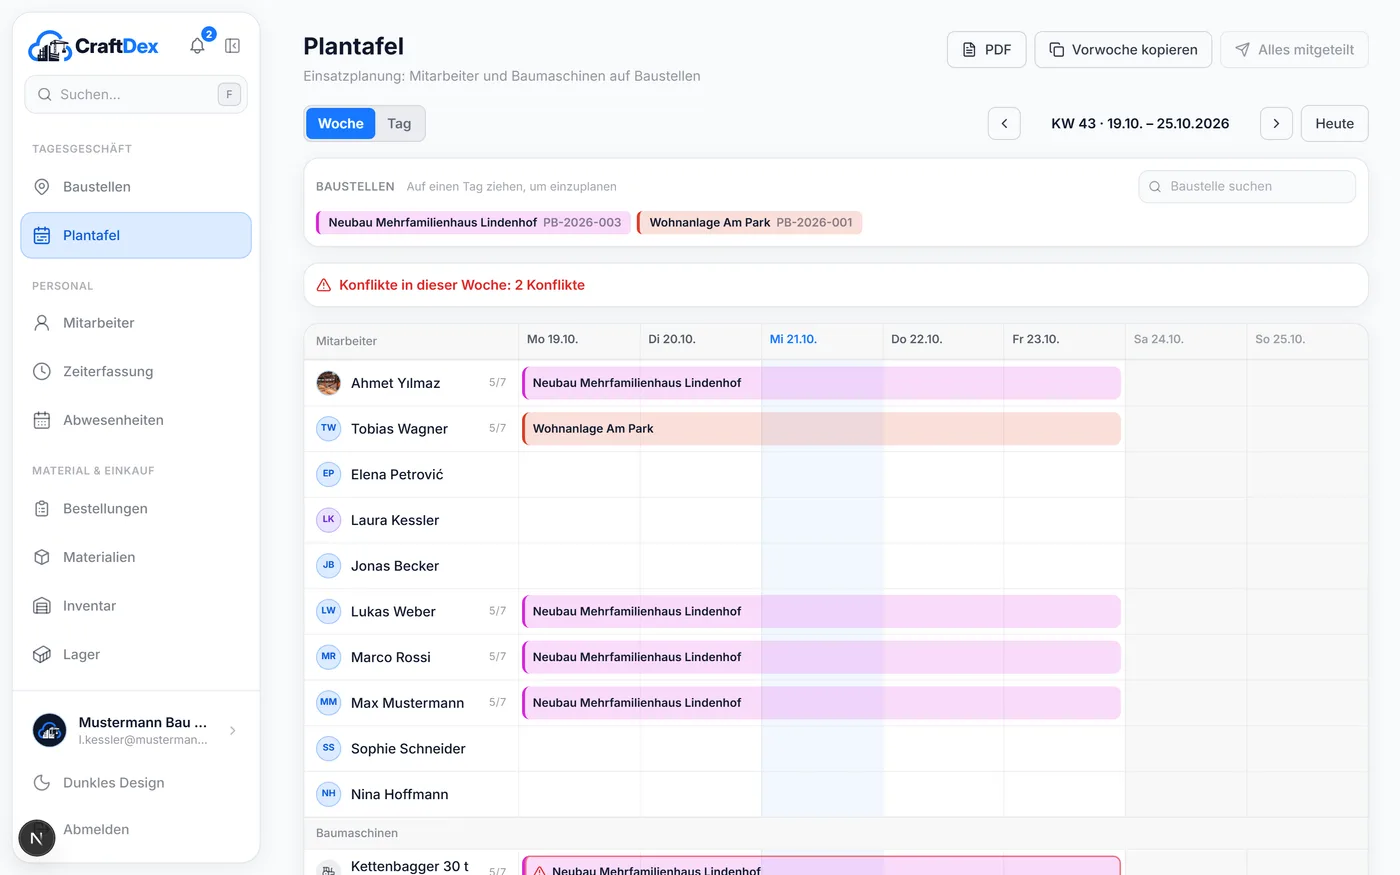This screenshot has height=875, width=1400.
Task: Click the Abwesenheiten calendar icon
Action: tap(42, 420)
